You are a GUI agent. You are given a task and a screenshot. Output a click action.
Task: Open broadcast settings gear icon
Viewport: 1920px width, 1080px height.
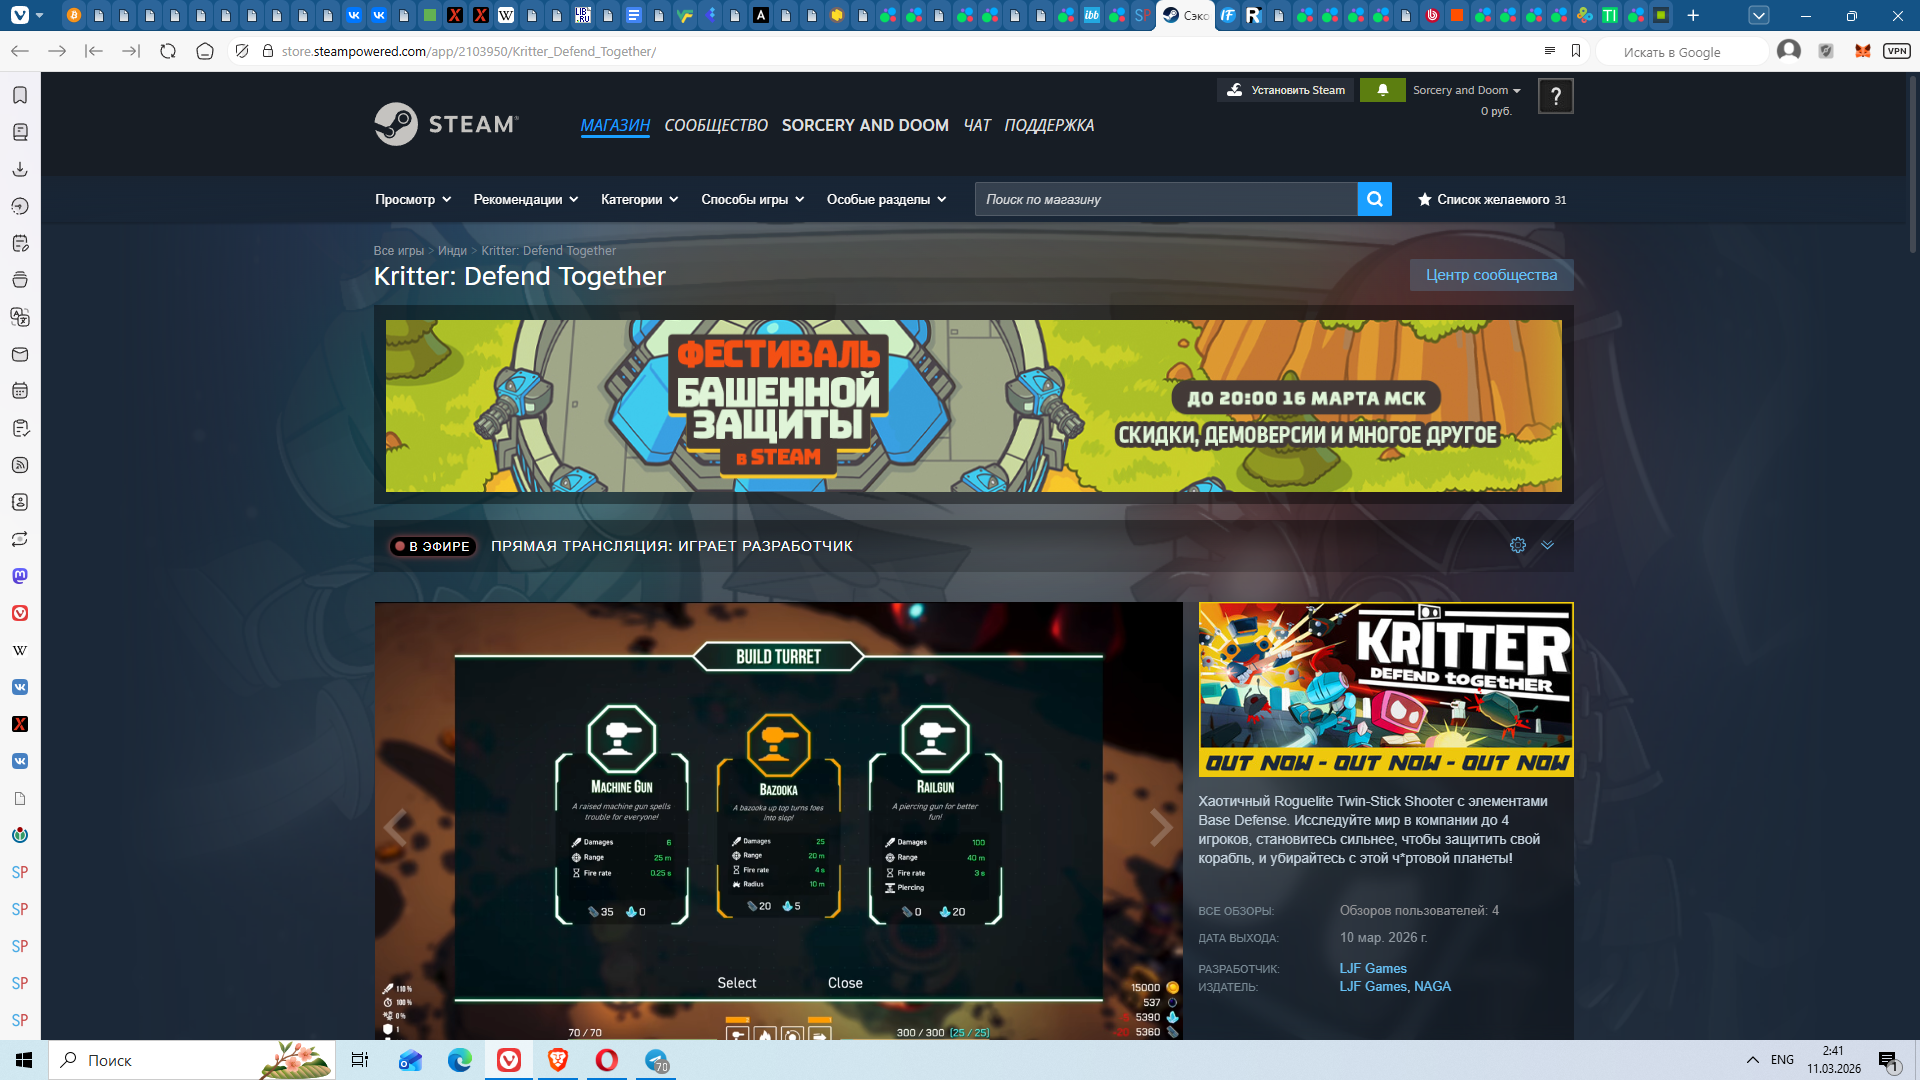pos(1517,545)
